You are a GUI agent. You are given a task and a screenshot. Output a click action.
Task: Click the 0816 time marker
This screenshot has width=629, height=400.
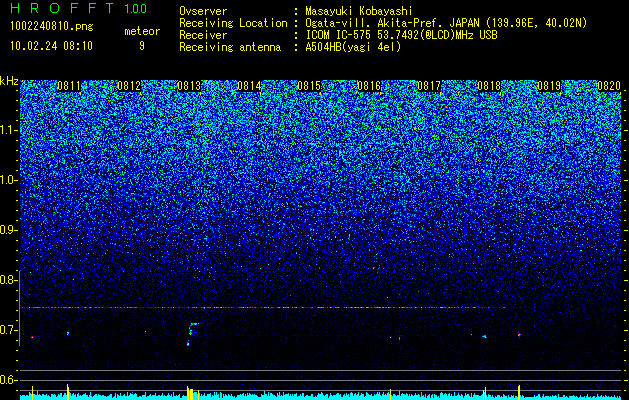click(369, 86)
